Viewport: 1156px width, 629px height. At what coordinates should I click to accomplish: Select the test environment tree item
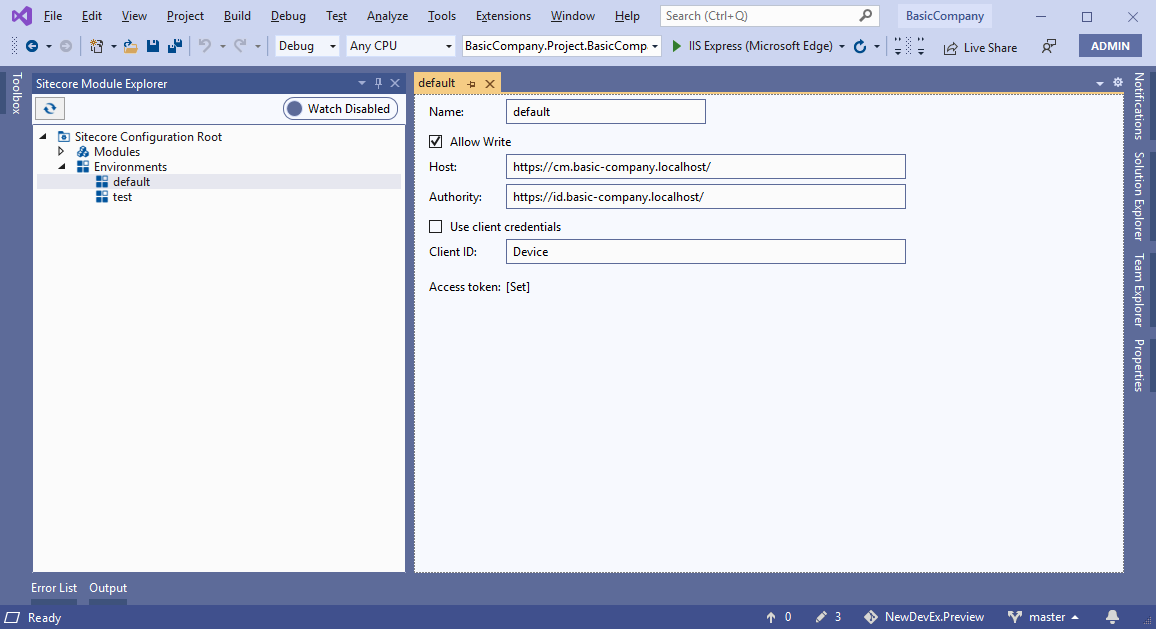click(122, 197)
